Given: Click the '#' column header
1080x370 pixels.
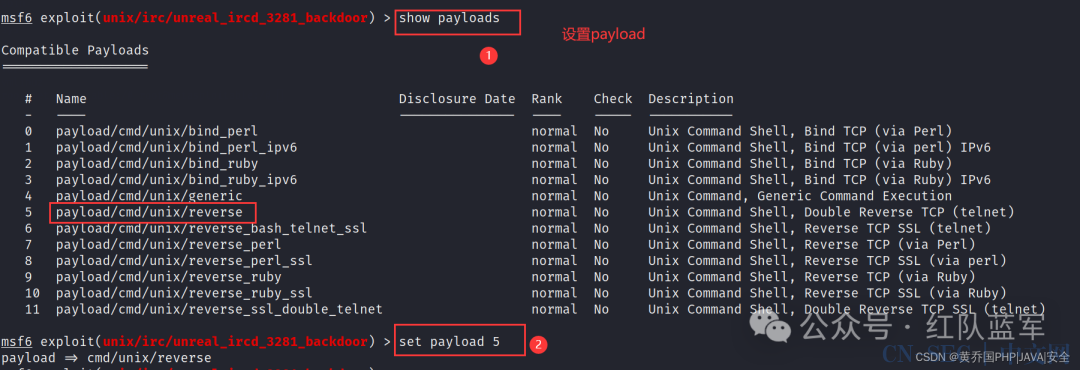Looking at the screenshot, I should tap(28, 99).
